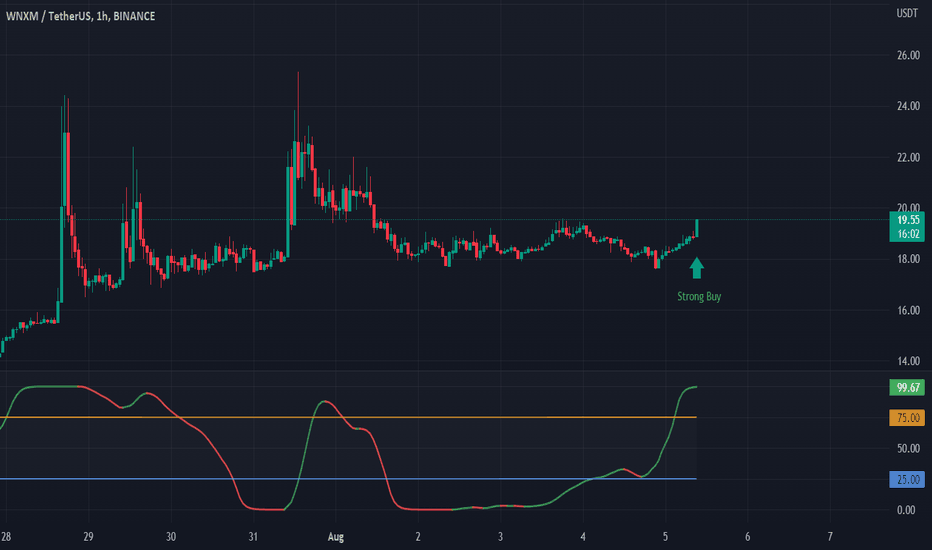Click the 30 date label on time axis
Viewport: 932px width, 550px height.
171,537
